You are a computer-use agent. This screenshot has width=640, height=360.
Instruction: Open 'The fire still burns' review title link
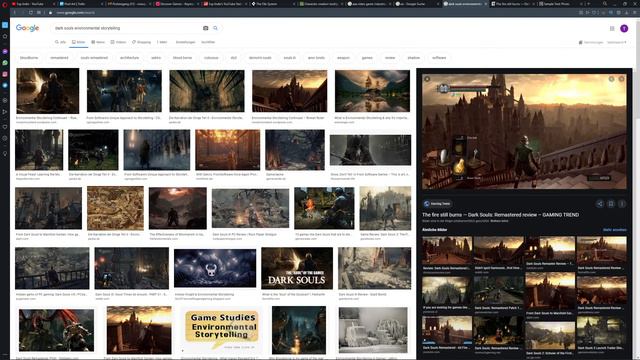pos(500,215)
